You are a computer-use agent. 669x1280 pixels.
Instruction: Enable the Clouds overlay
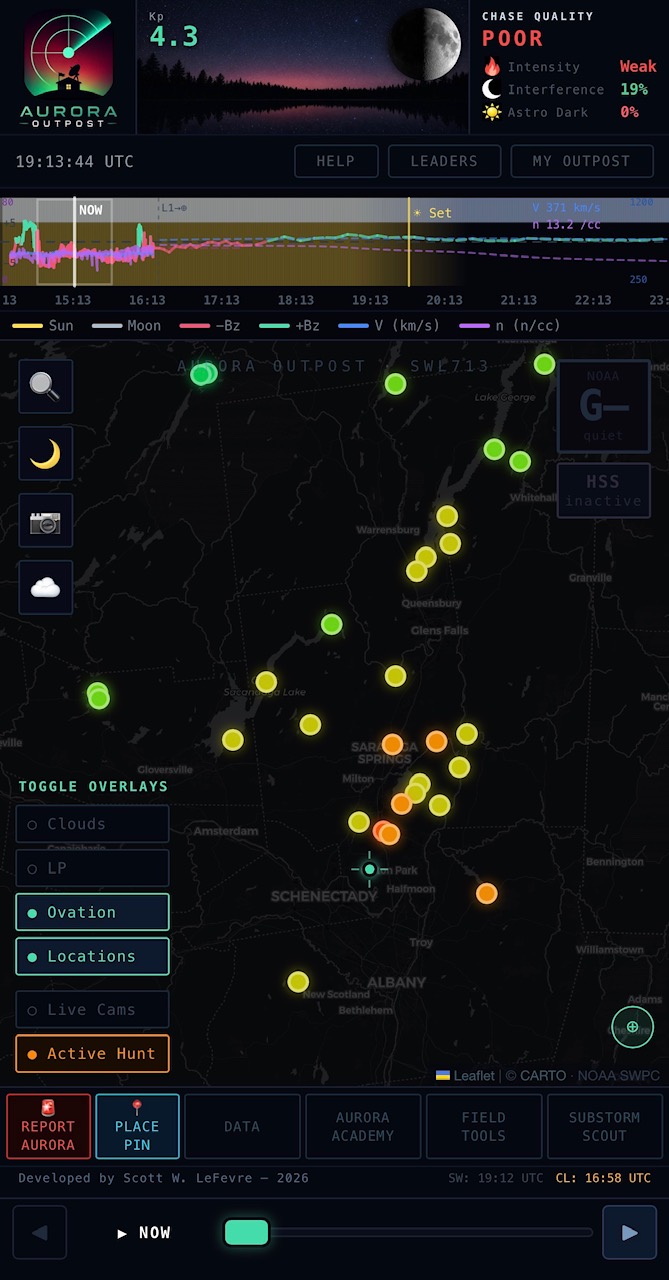(93, 824)
